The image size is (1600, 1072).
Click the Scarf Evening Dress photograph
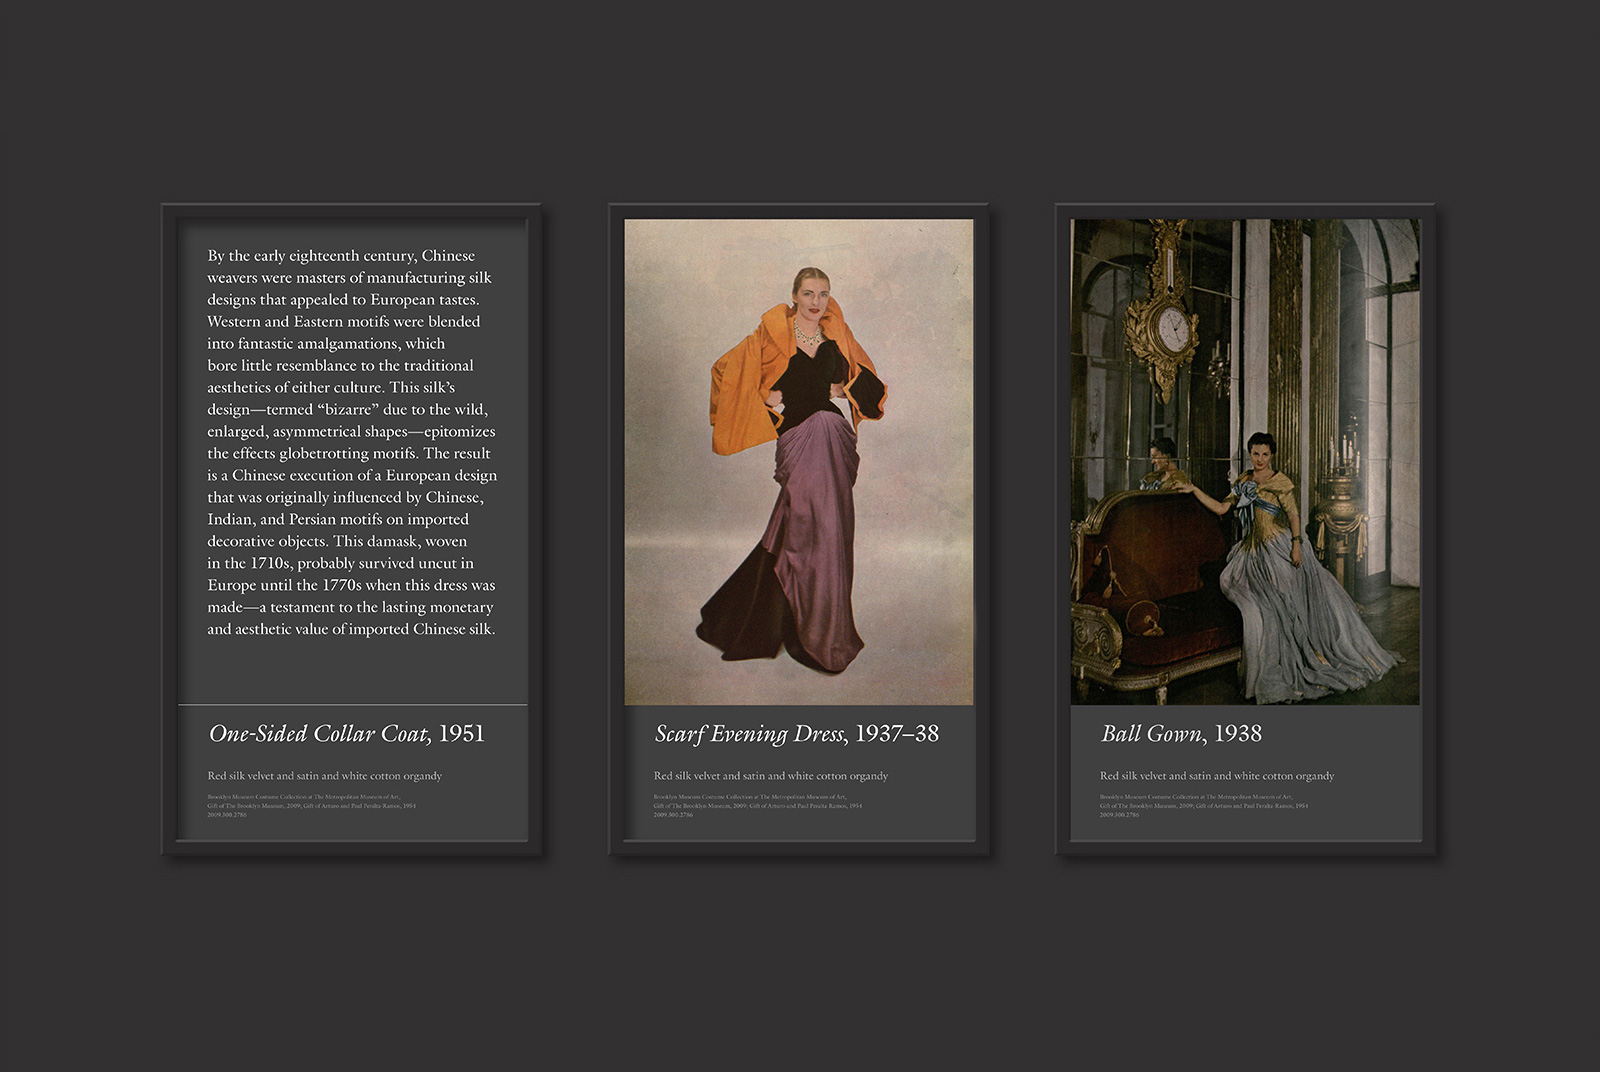(x=798, y=461)
